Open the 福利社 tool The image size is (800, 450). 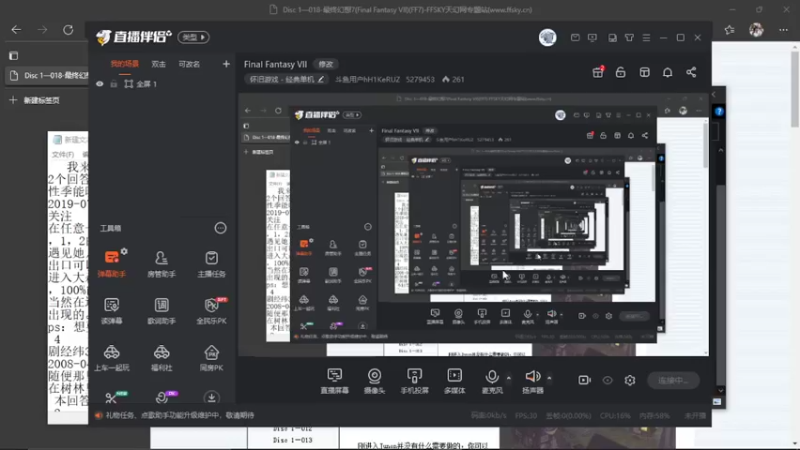pyautogui.click(x=161, y=357)
